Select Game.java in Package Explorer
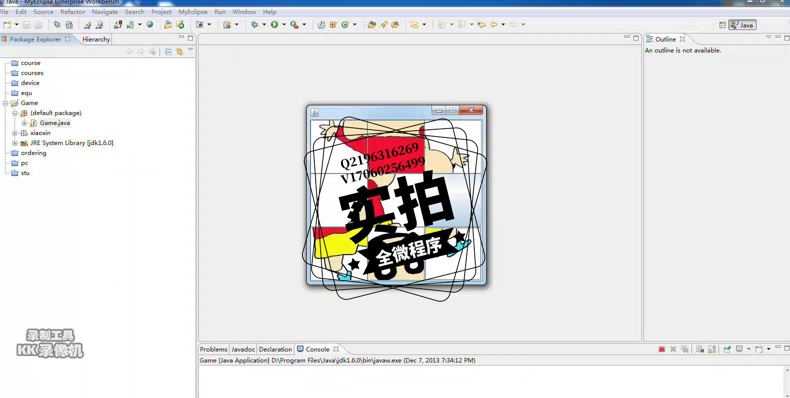Viewport: 790px width, 398px height. [x=50, y=123]
